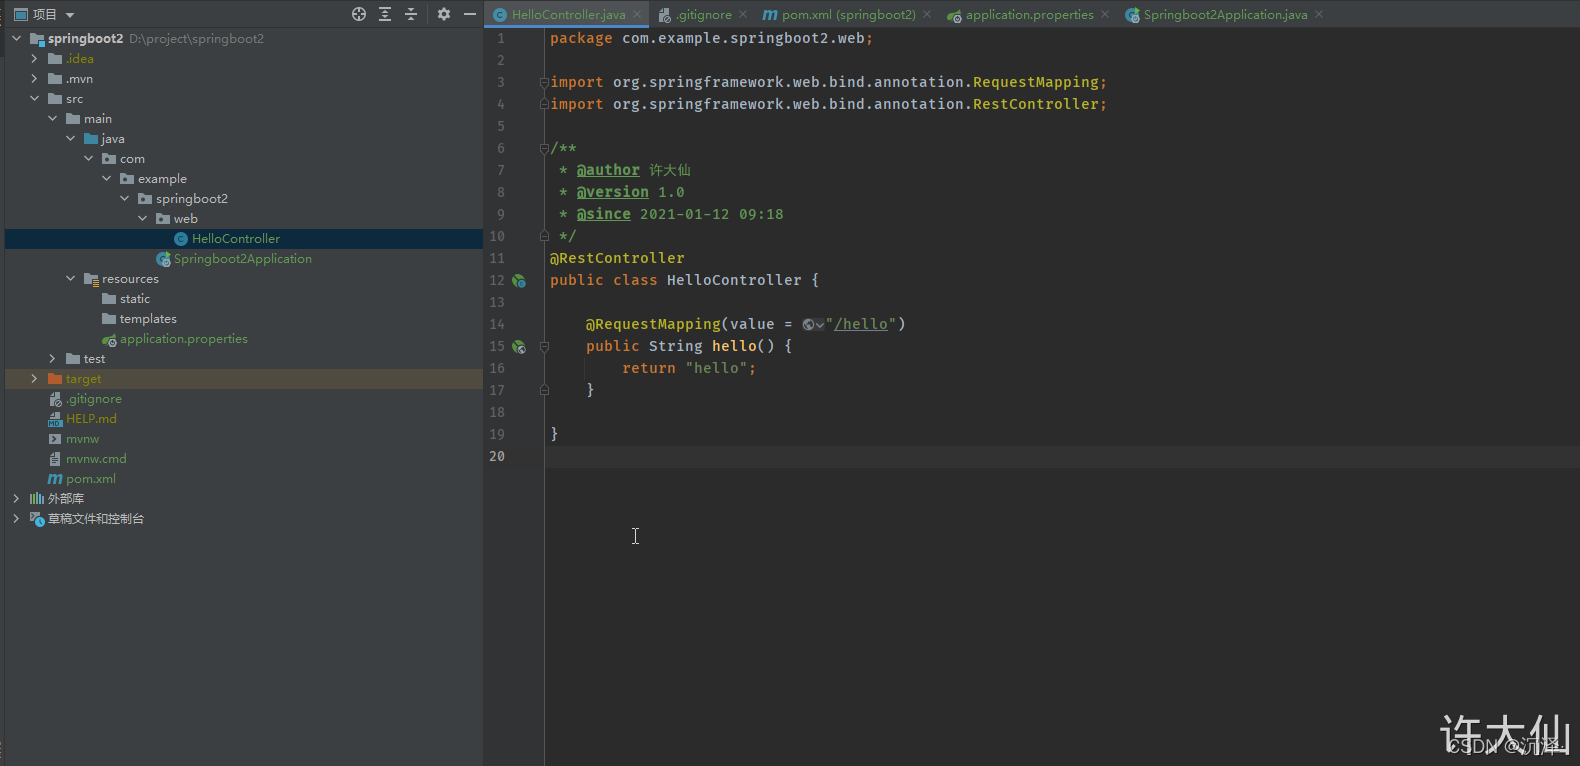Collapse the springboot2 project root node
Screen dimensions: 1580x766
[16, 39]
